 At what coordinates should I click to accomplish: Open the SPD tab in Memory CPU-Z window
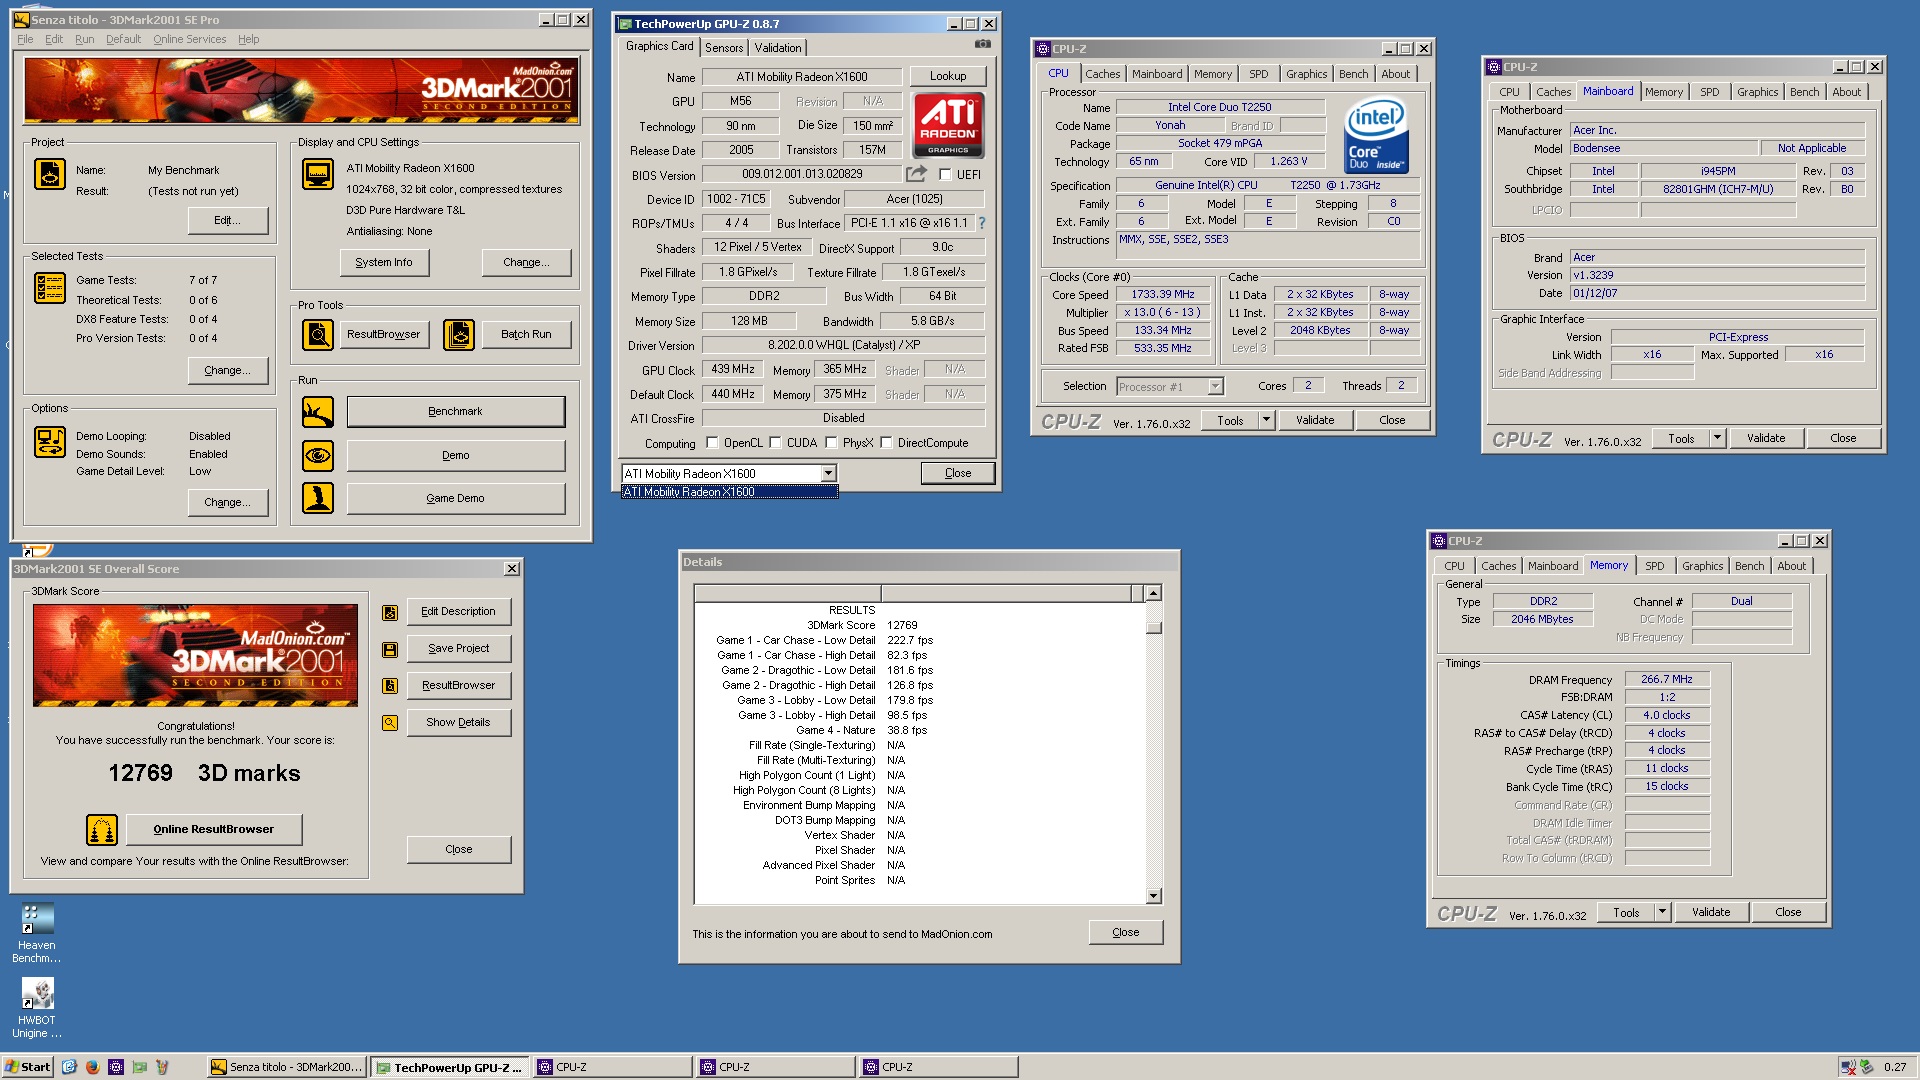[1655, 566]
